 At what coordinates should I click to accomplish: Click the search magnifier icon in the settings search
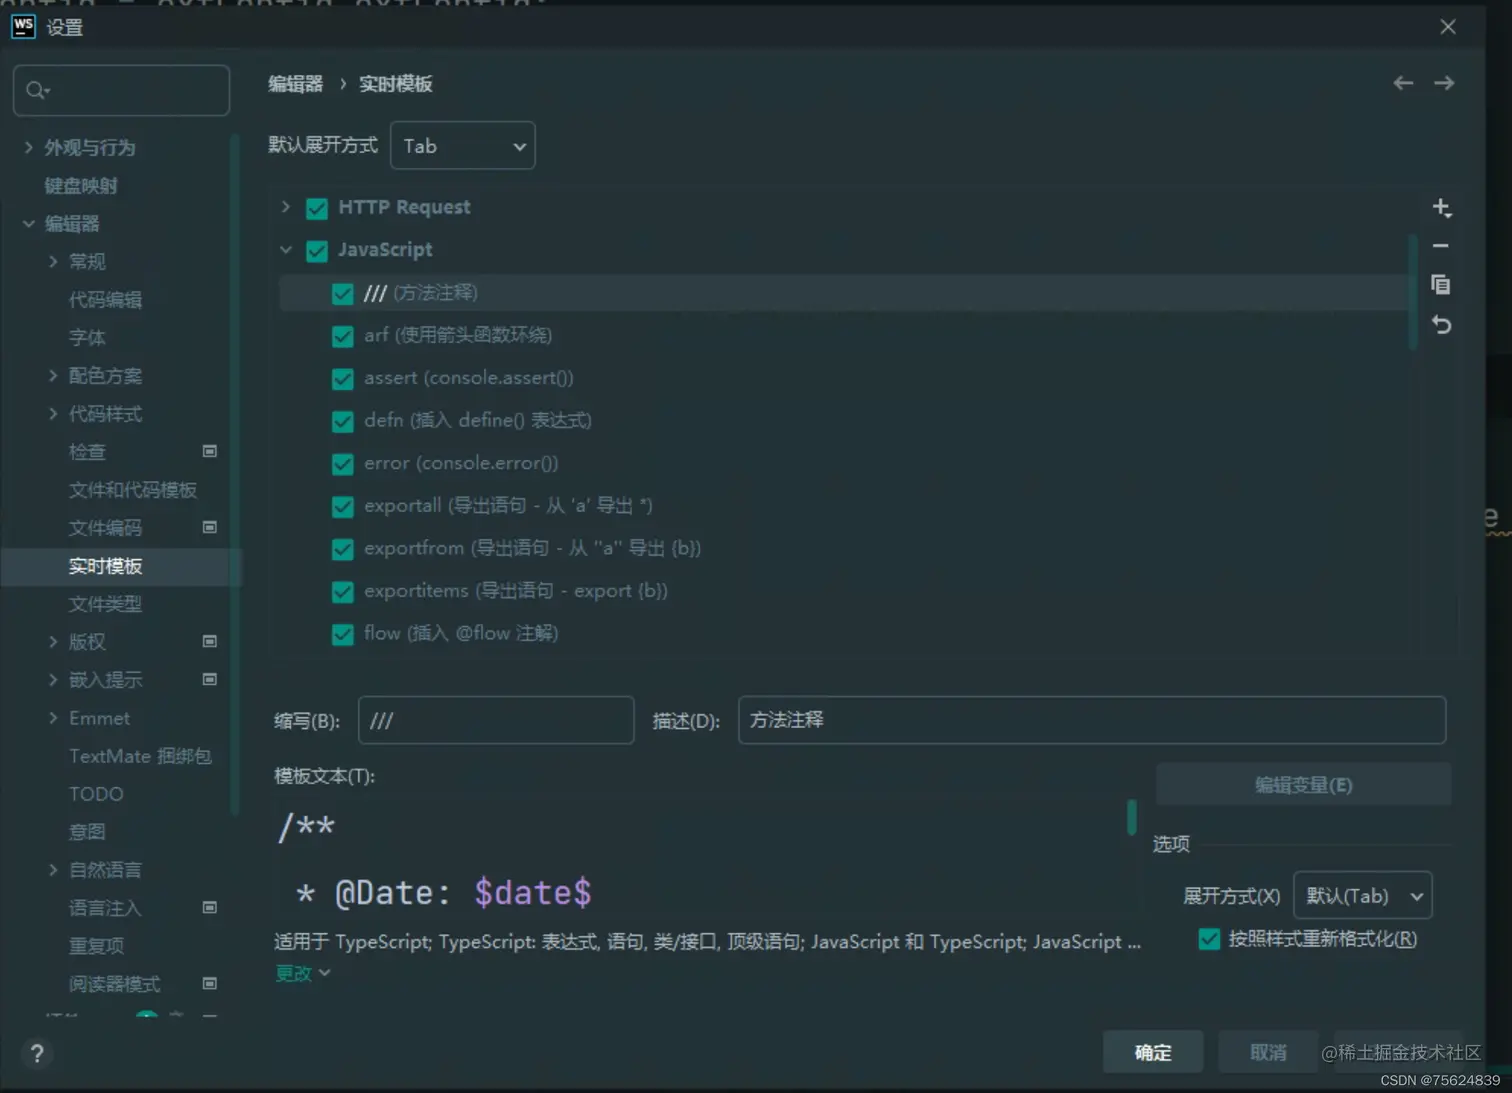click(x=37, y=91)
